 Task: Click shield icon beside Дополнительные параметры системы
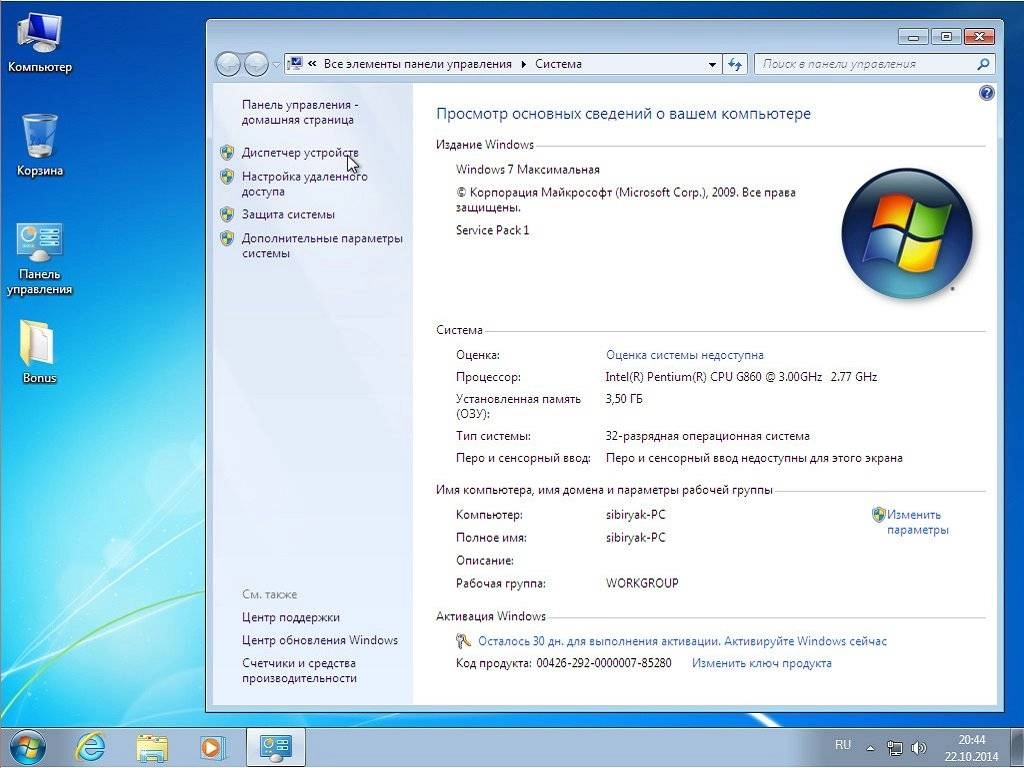pos(227,238)
